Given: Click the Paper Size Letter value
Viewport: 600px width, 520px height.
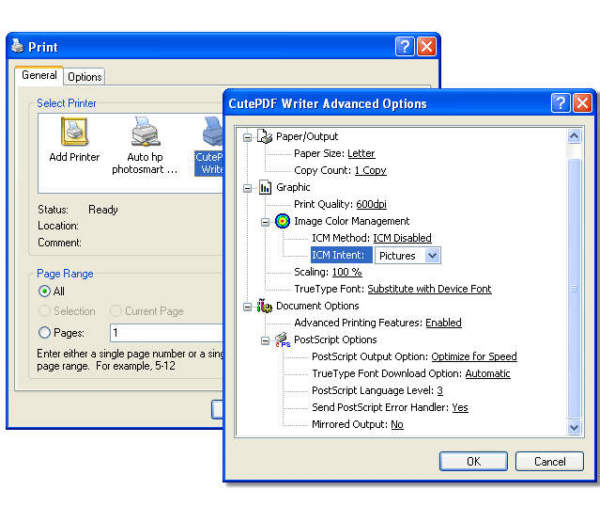Looking at the screenshot, I should click(x=361, y=153).
